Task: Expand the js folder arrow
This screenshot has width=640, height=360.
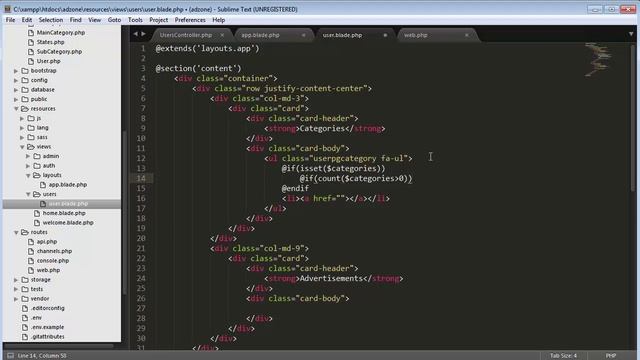Action: (x=22, y=118)
